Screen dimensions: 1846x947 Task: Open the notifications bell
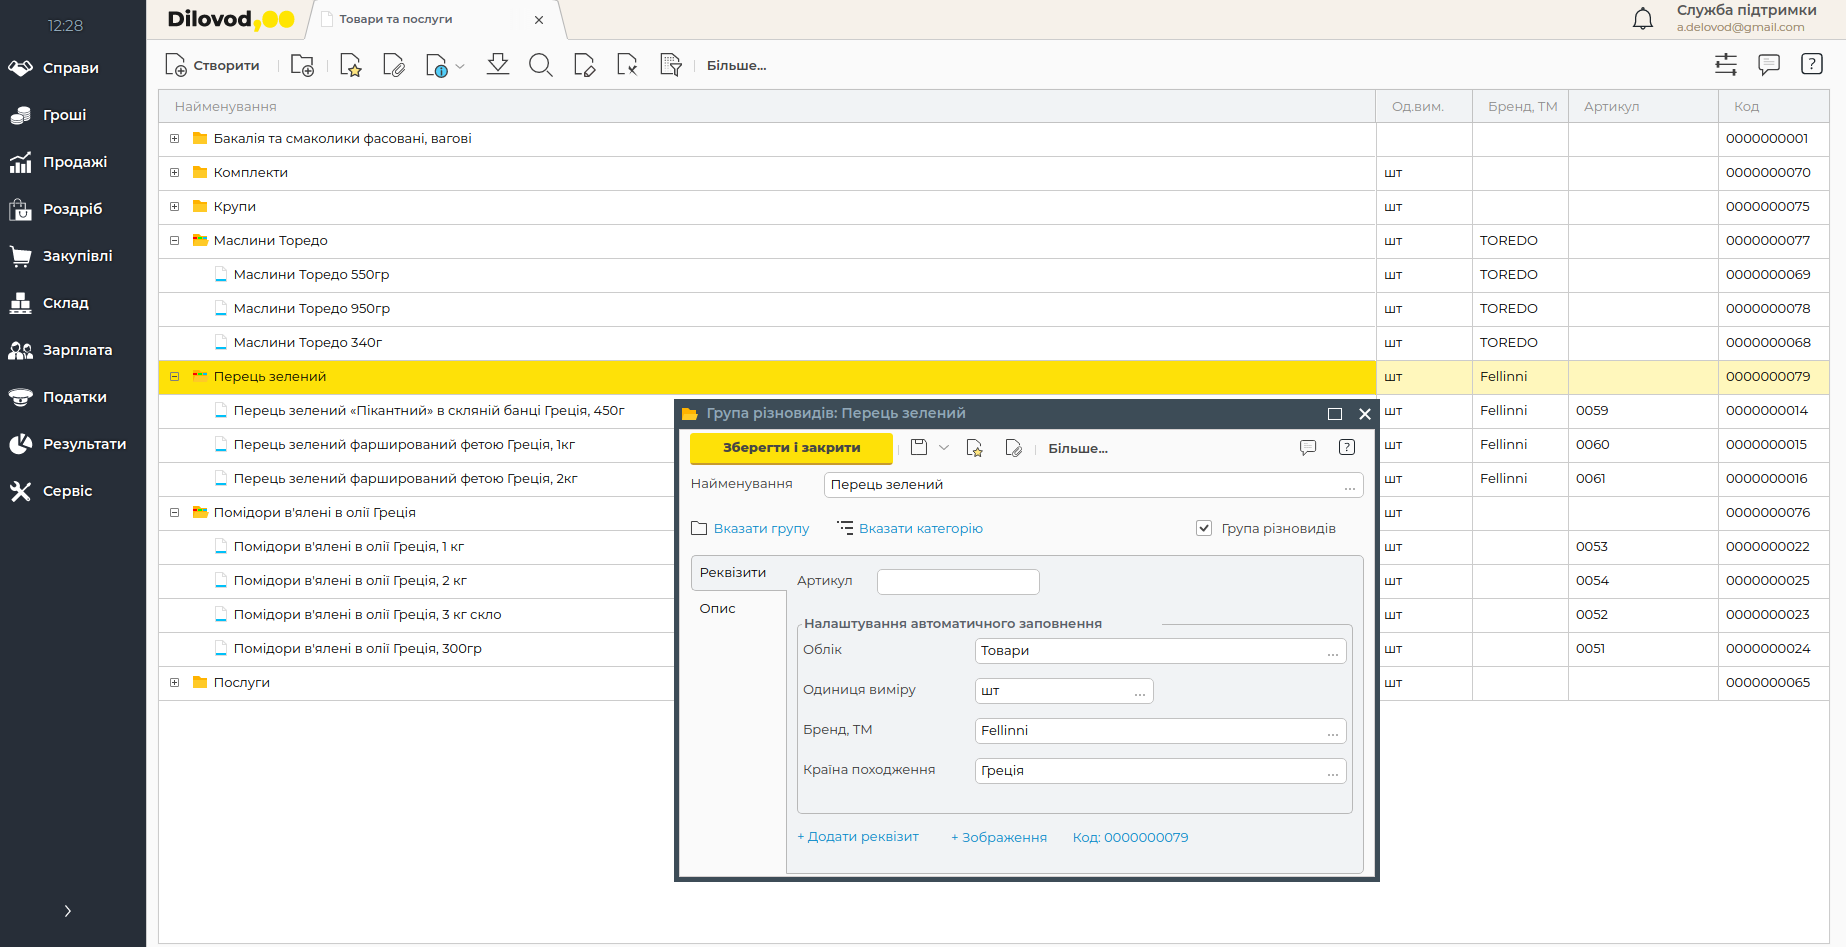pyautogui.click(x=1642, y=19)
